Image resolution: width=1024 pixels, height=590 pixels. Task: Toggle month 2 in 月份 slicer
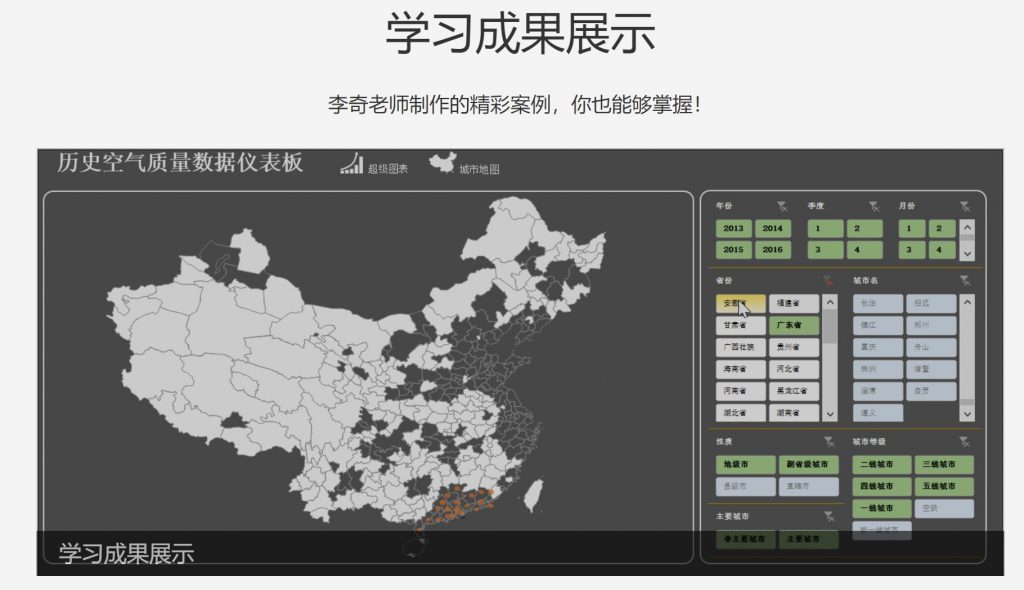942,228
